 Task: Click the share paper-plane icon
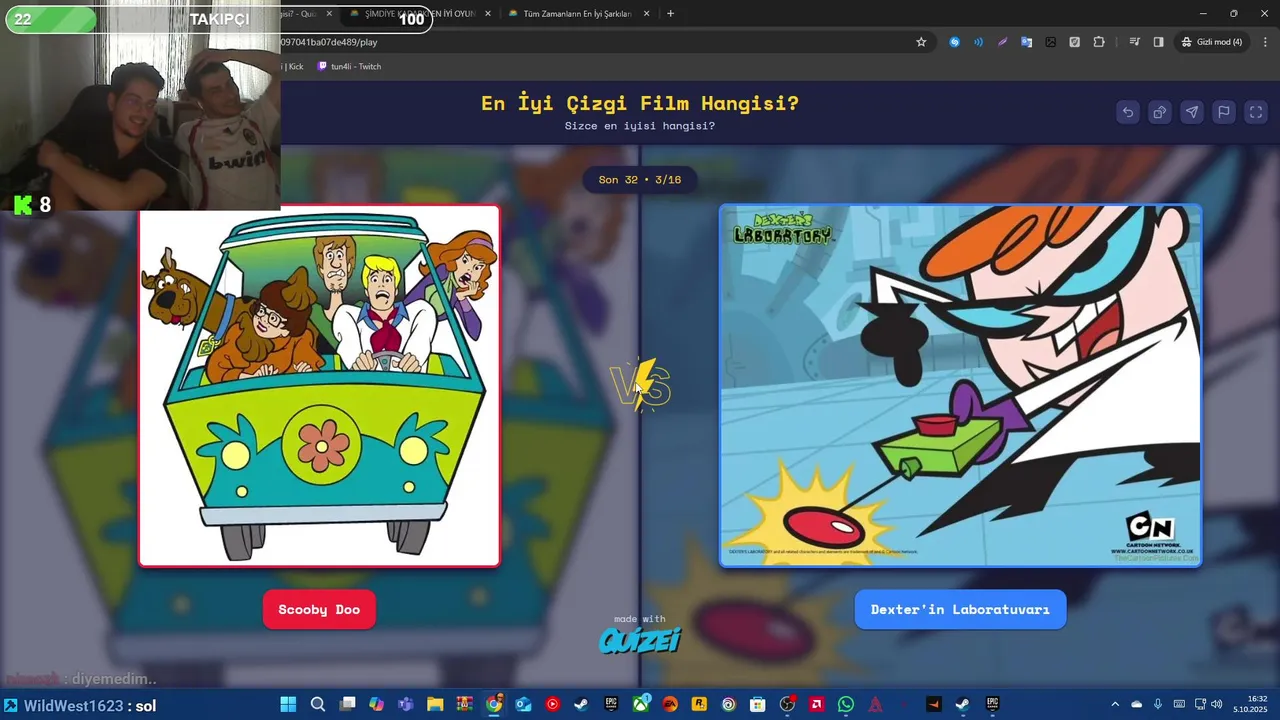pos(1192,112)
